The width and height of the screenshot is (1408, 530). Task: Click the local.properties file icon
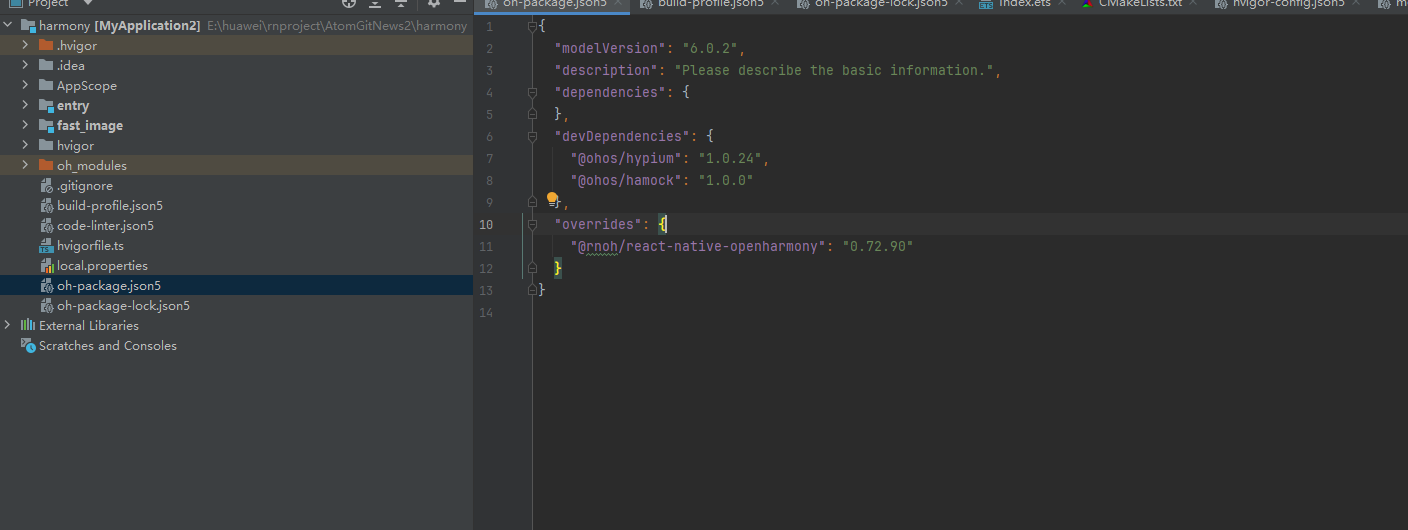click(x=47, y=266)
